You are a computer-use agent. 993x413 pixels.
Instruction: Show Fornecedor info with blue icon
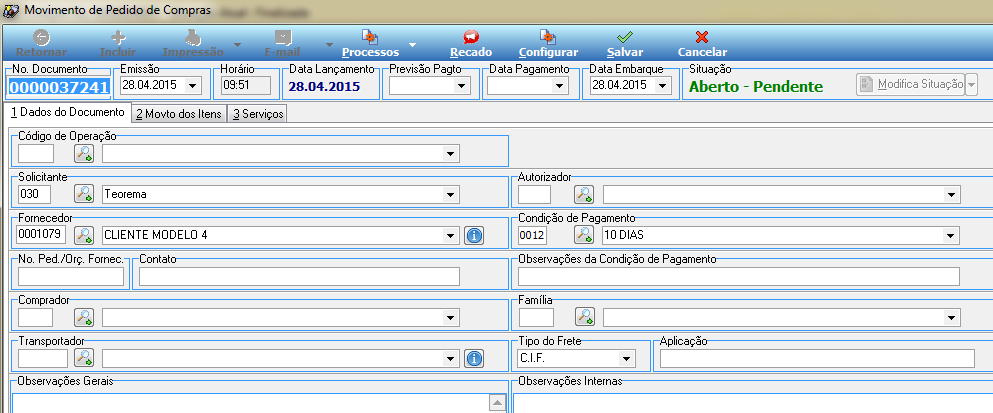pyautogui.click(x=474, y=235)
